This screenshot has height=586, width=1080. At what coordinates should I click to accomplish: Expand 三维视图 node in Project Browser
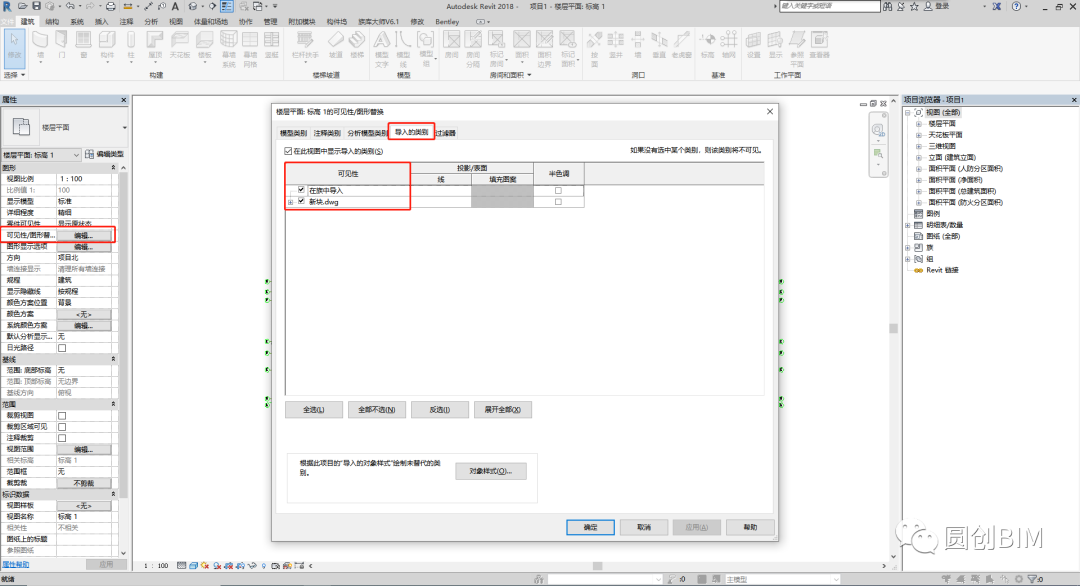[x=919, y=146]
